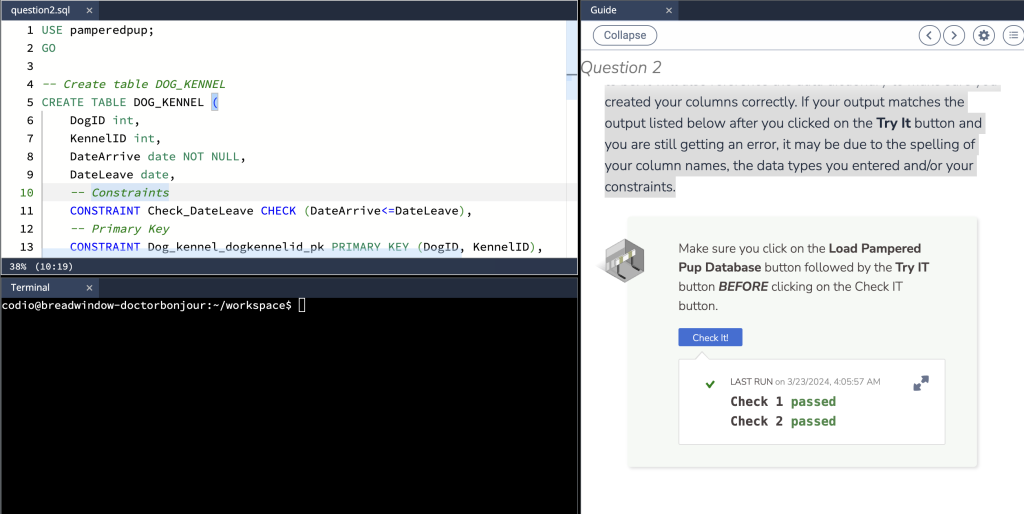The image size is (1024, 514).
Task: Open guide settings gear icon
Action: pyautogui.click(x=984, y=35)
